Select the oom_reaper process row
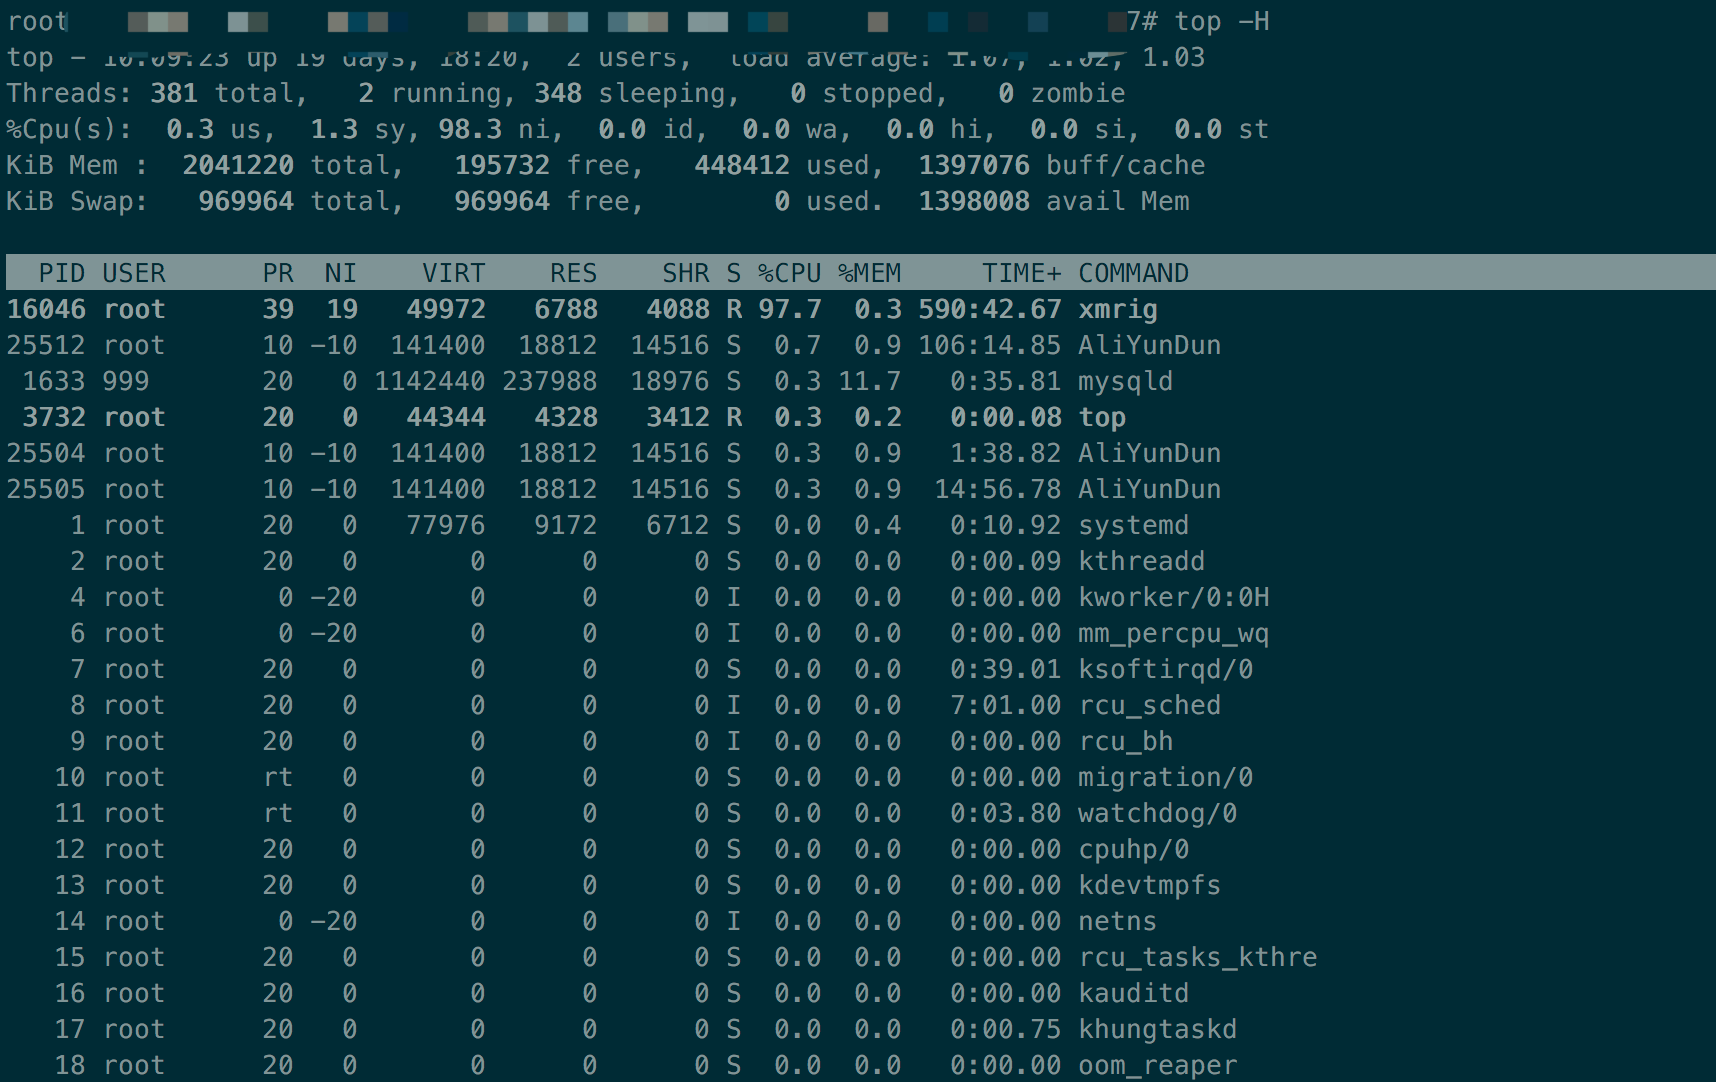The width and height of the screenshot is (1716, 1082). point(600,1065)
